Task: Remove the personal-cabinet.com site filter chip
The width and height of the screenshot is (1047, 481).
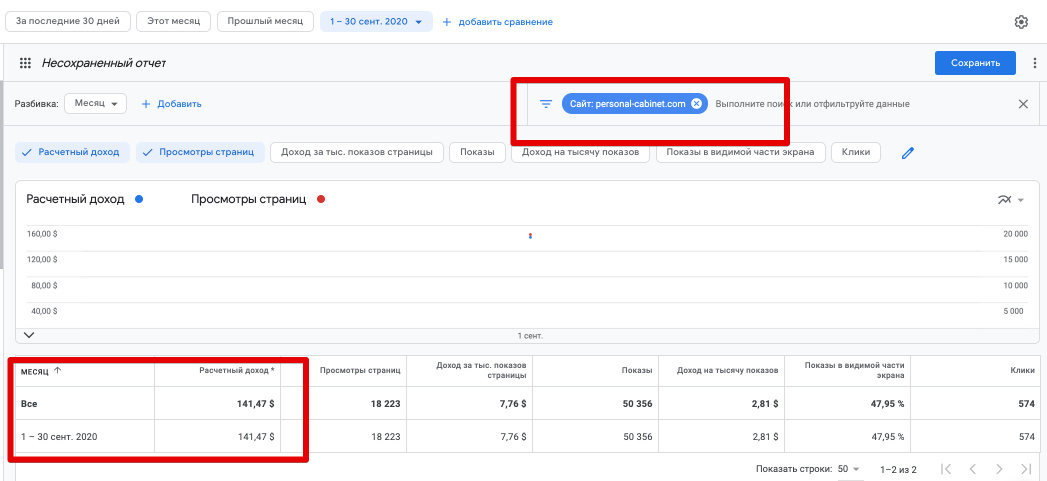Action: [x=696, y=104]
